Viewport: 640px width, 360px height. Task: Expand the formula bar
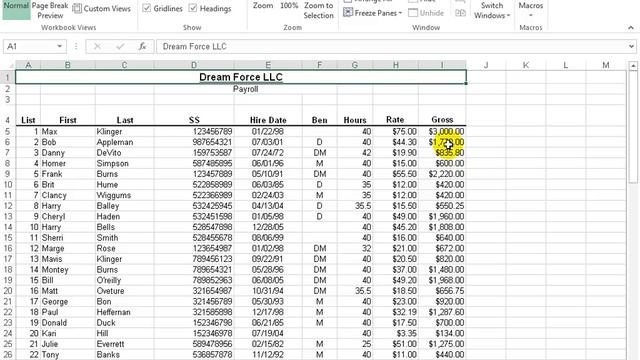(631, 47)
